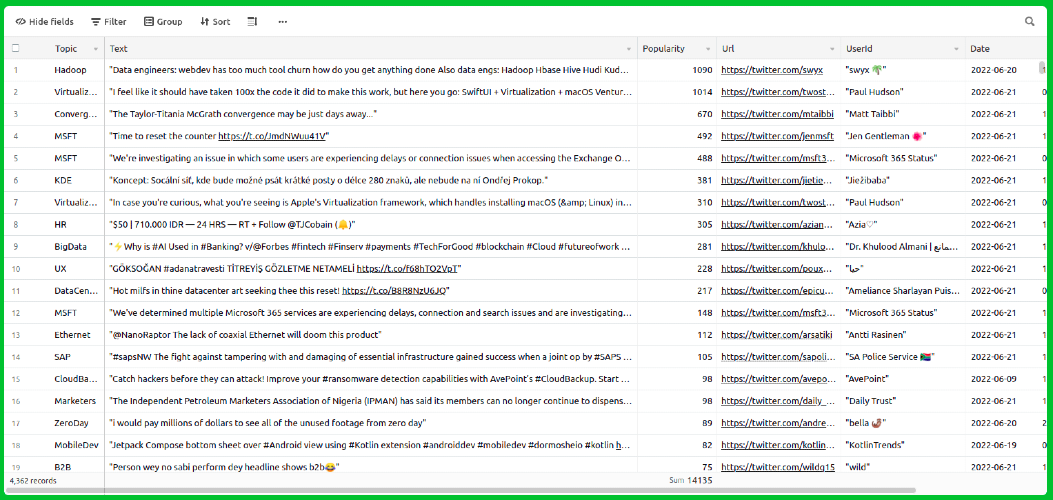Click the row height icon
This screenshot has height=500, width=1053.
click(x=253, y=21)
